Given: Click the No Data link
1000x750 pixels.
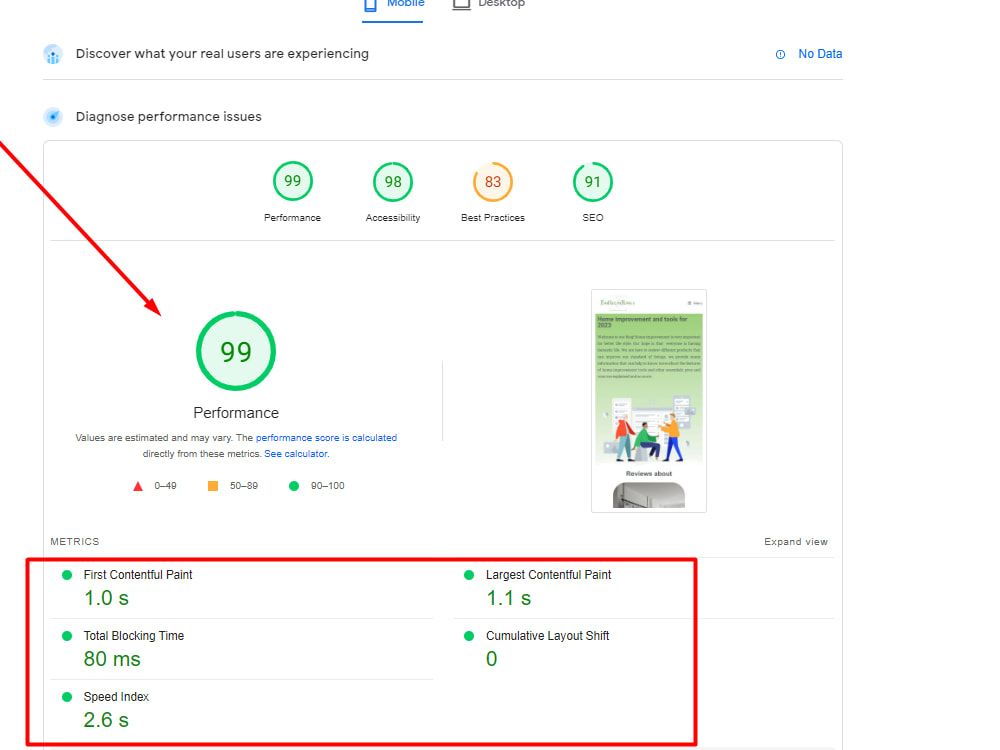Looking at the screenshot, I should [x=820, y=54].
